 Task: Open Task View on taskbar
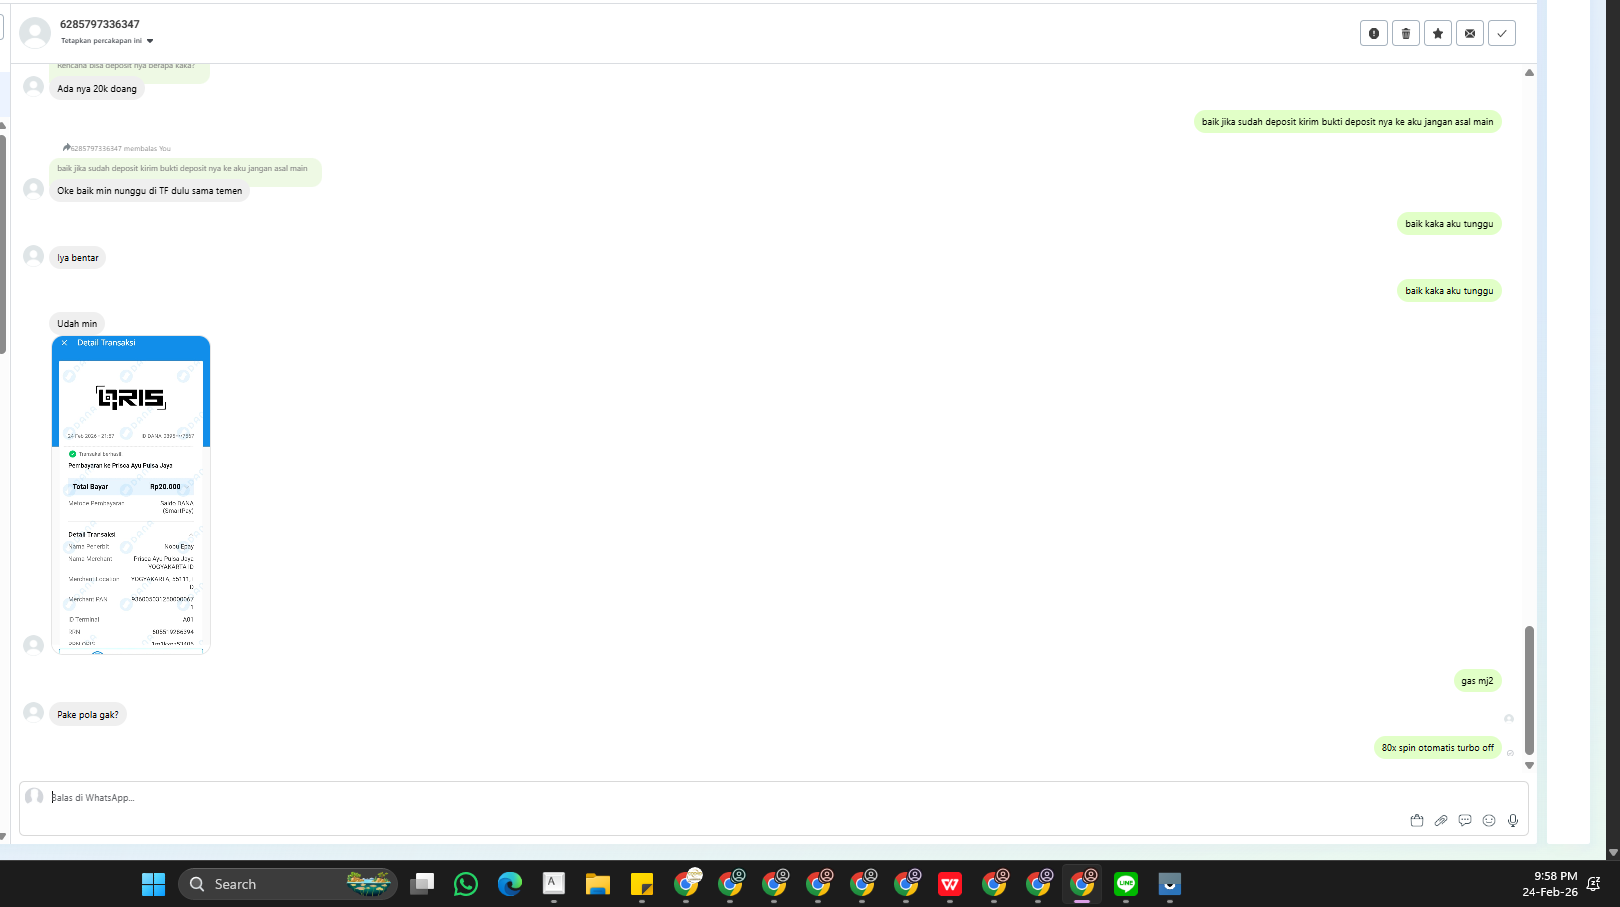click(x=422, y=884)
